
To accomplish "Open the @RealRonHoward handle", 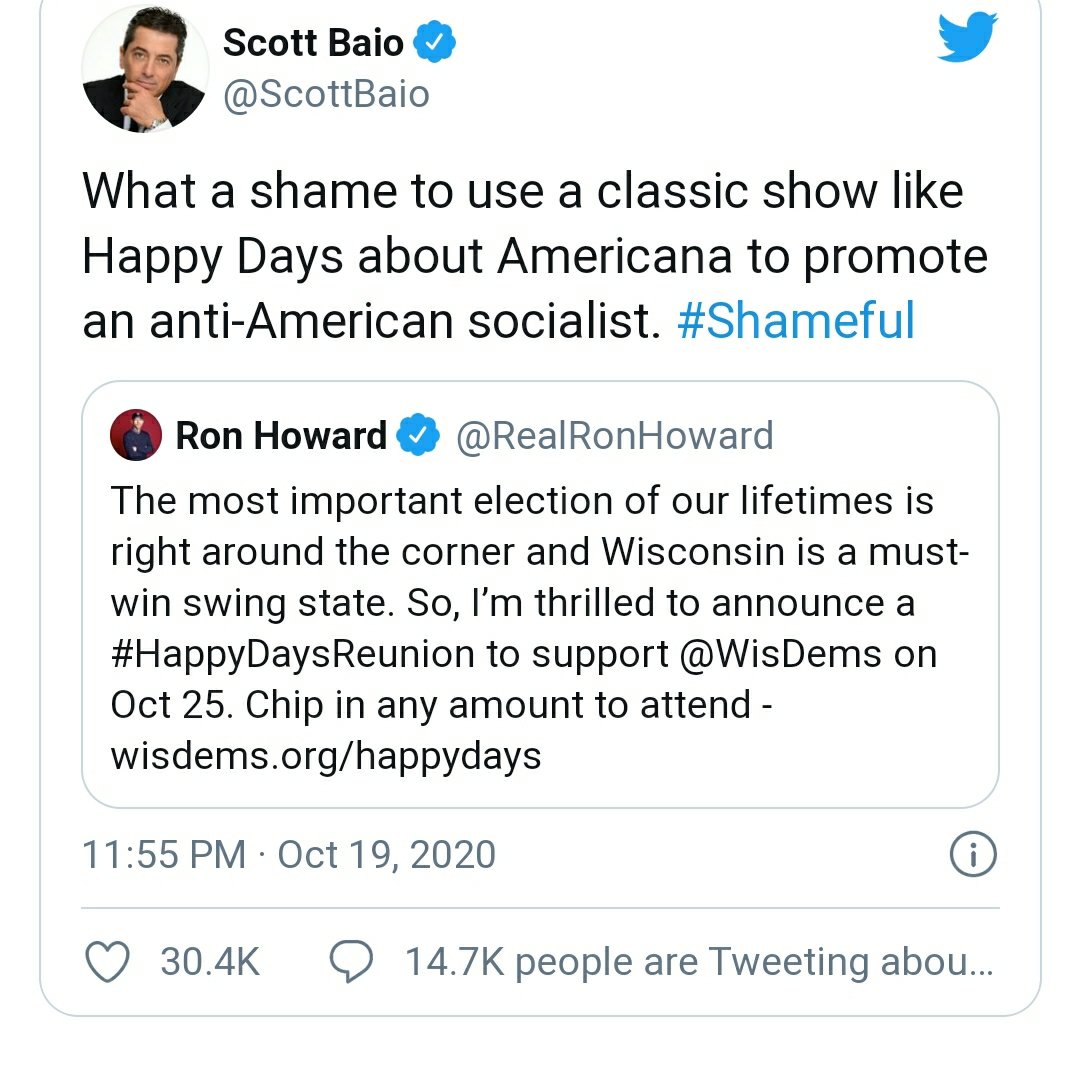I will point(614,435).
